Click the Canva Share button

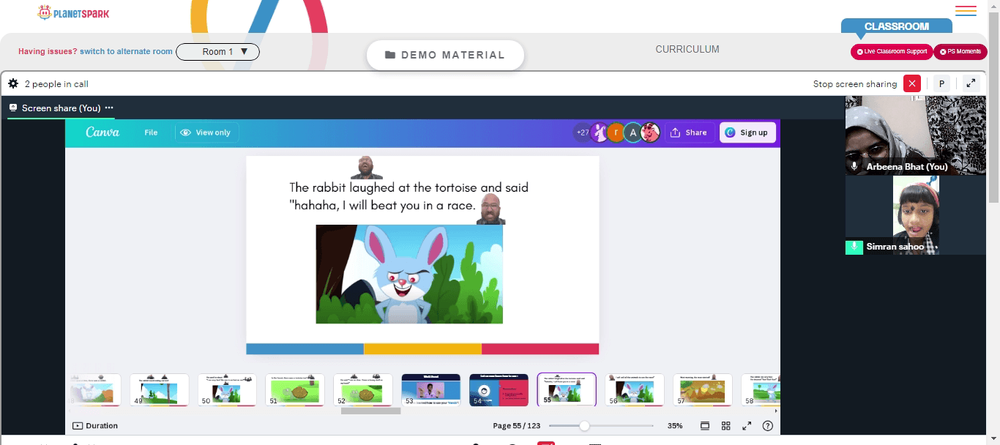point(689,133)
